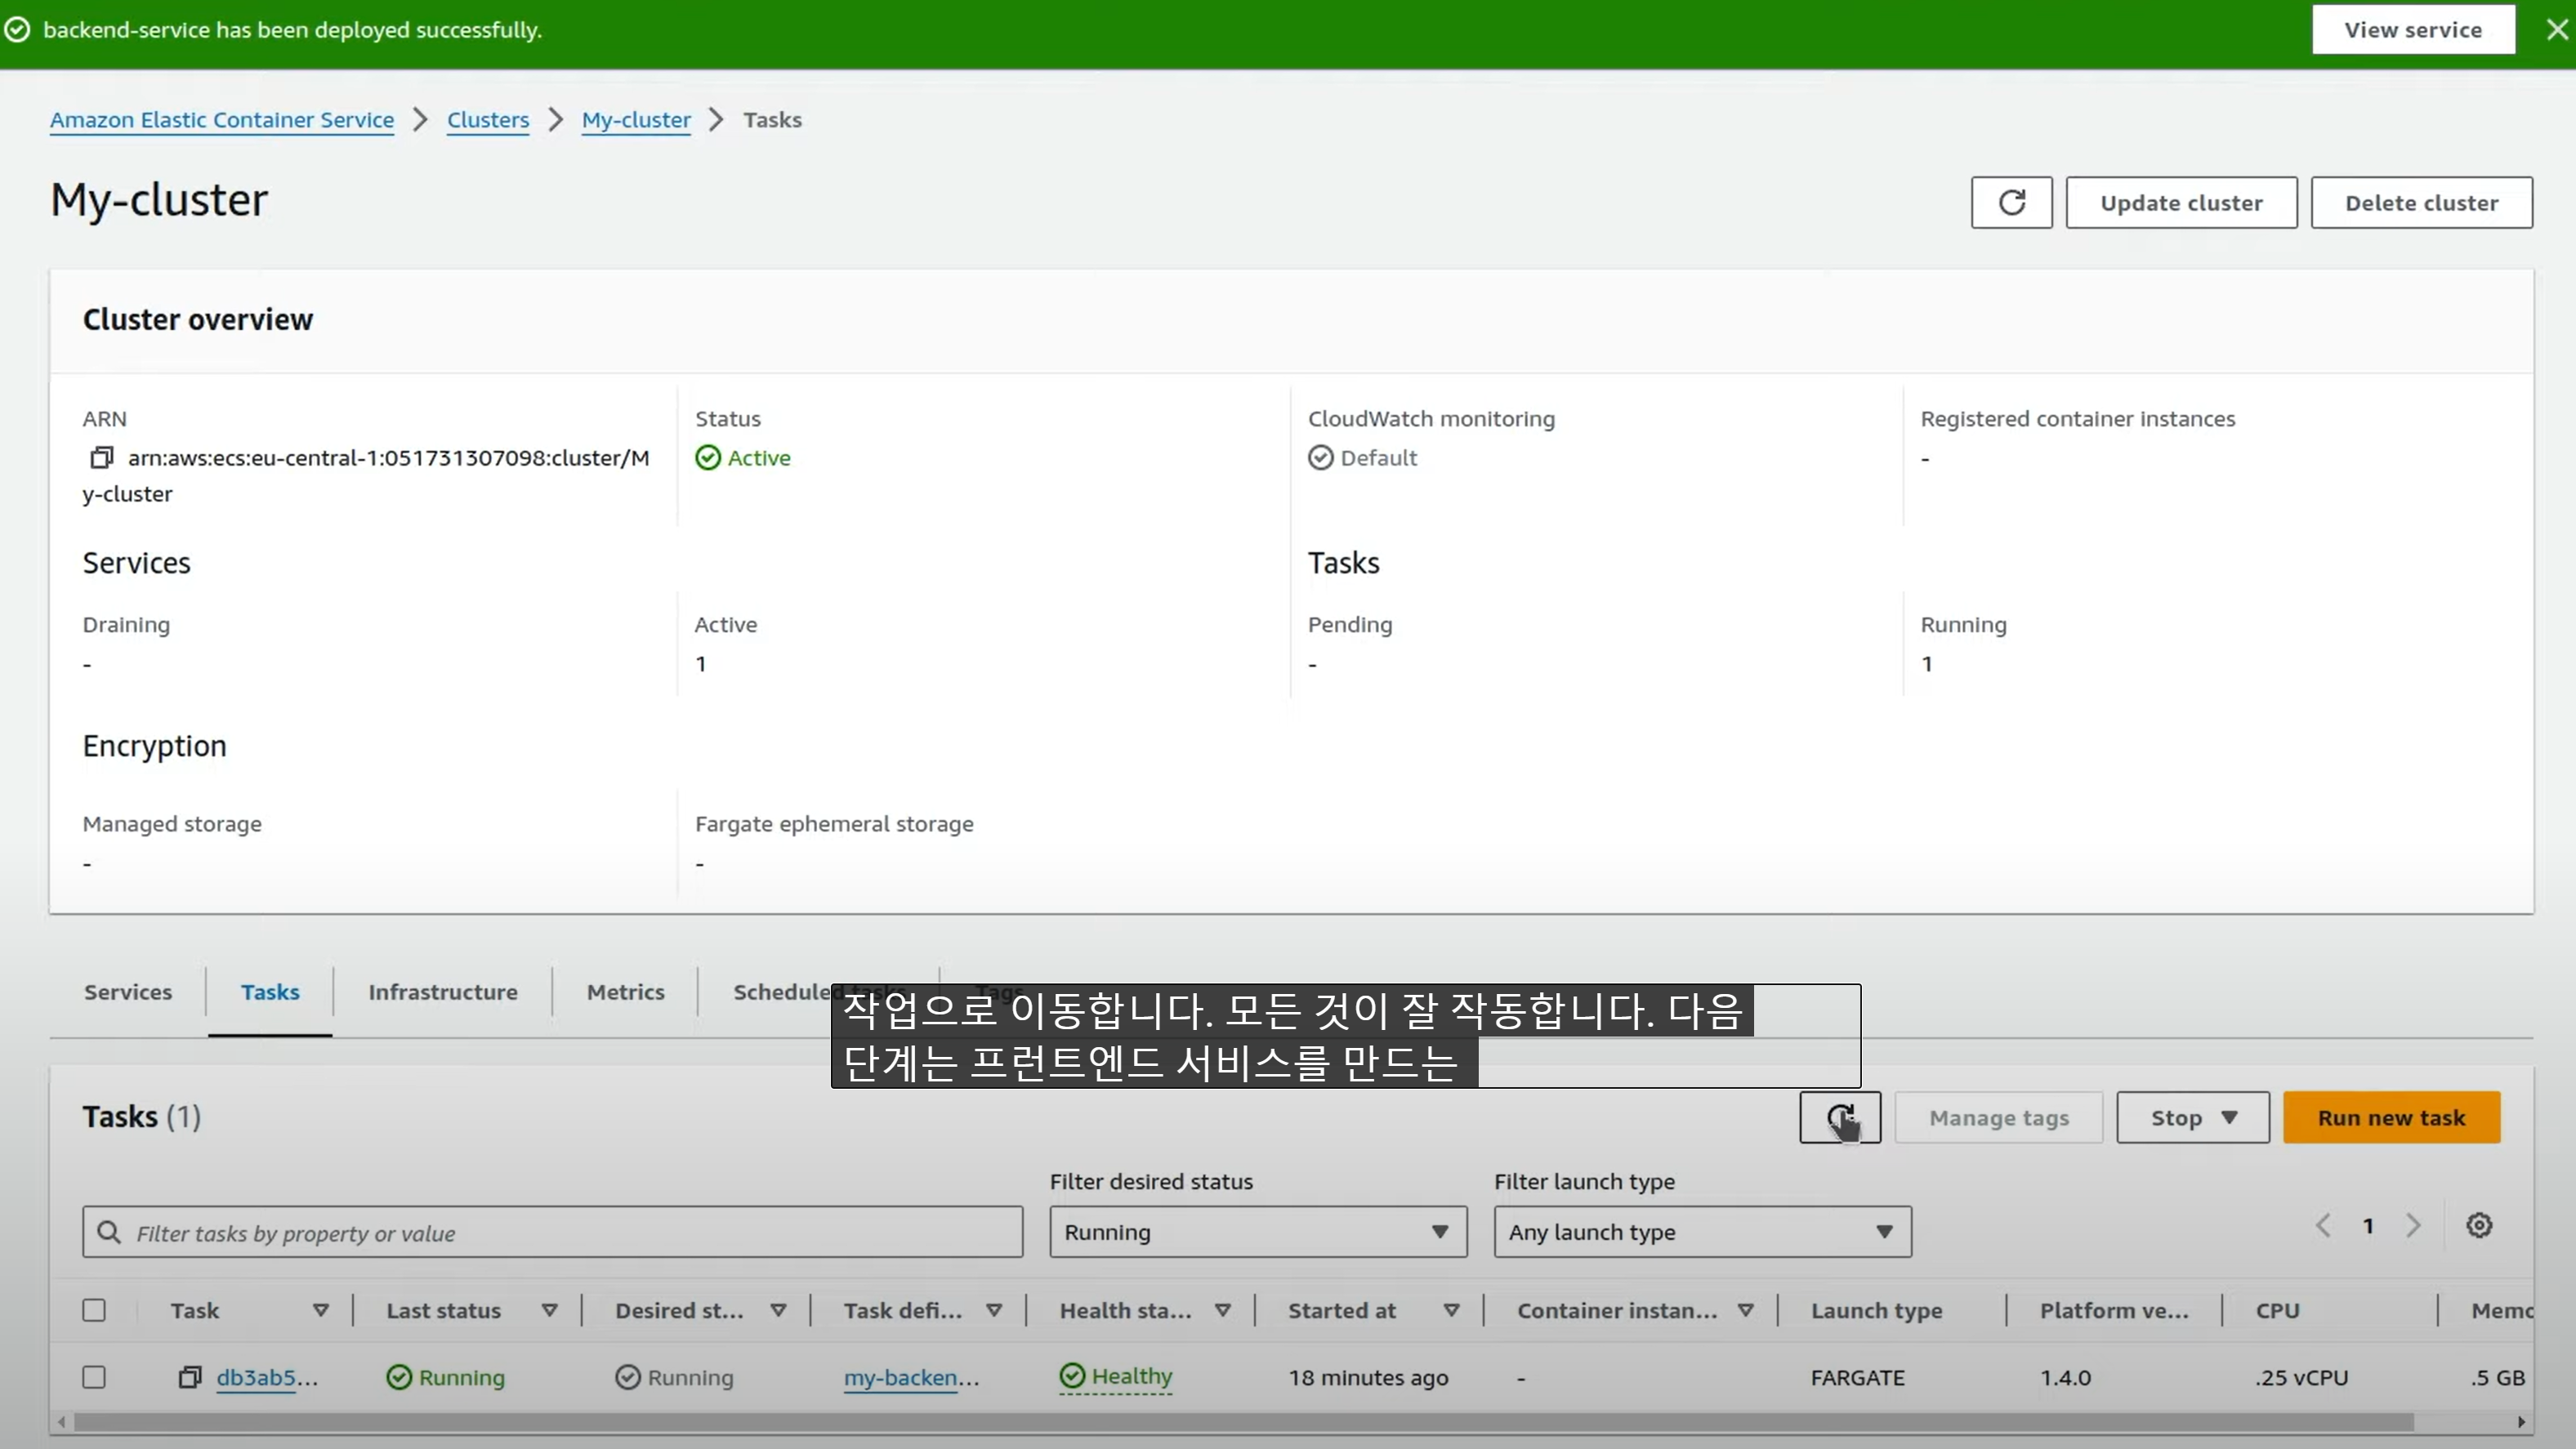Viewport: 2576px width, 1449px height.
Task: Open table preferences gear icon
Action: pos(2479,1225)
